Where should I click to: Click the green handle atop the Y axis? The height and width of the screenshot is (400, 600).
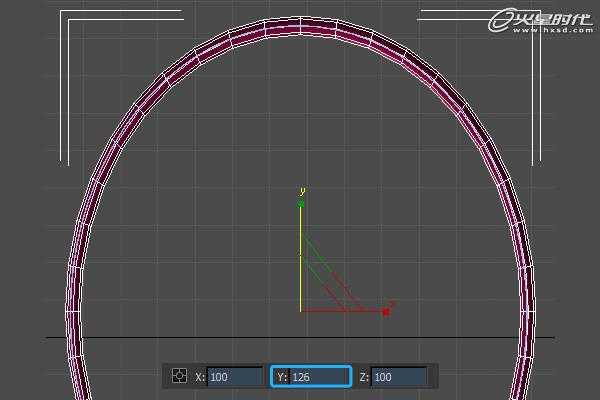(x=301, y=204)
